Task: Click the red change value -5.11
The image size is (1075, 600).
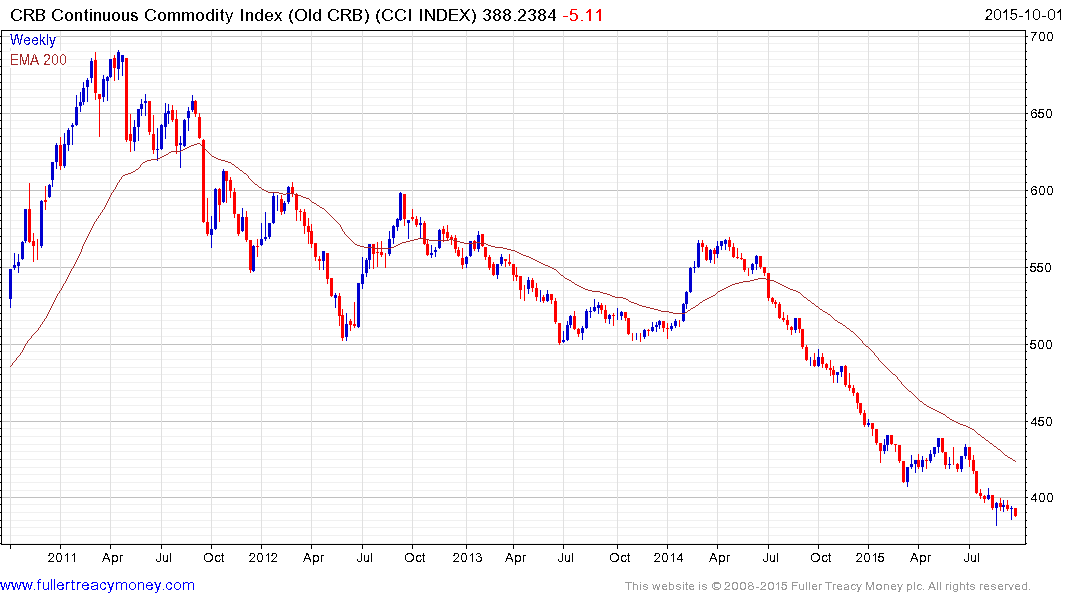Action: (583, 15)
